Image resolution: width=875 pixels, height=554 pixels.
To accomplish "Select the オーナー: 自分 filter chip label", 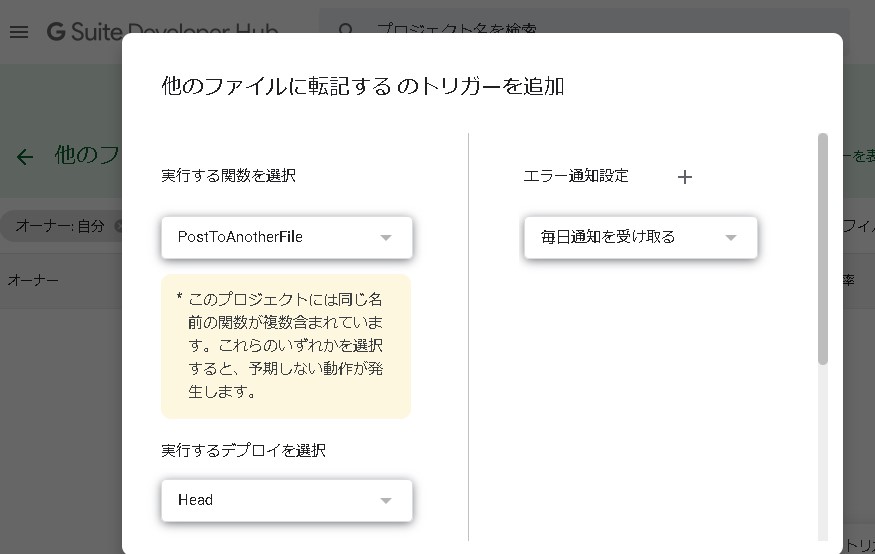I will click(x=60, y=226).
